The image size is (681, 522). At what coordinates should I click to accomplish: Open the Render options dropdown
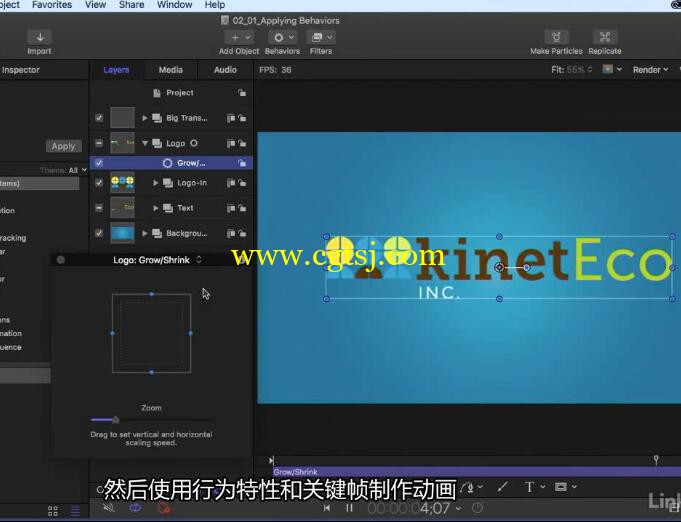click(650, 69)
